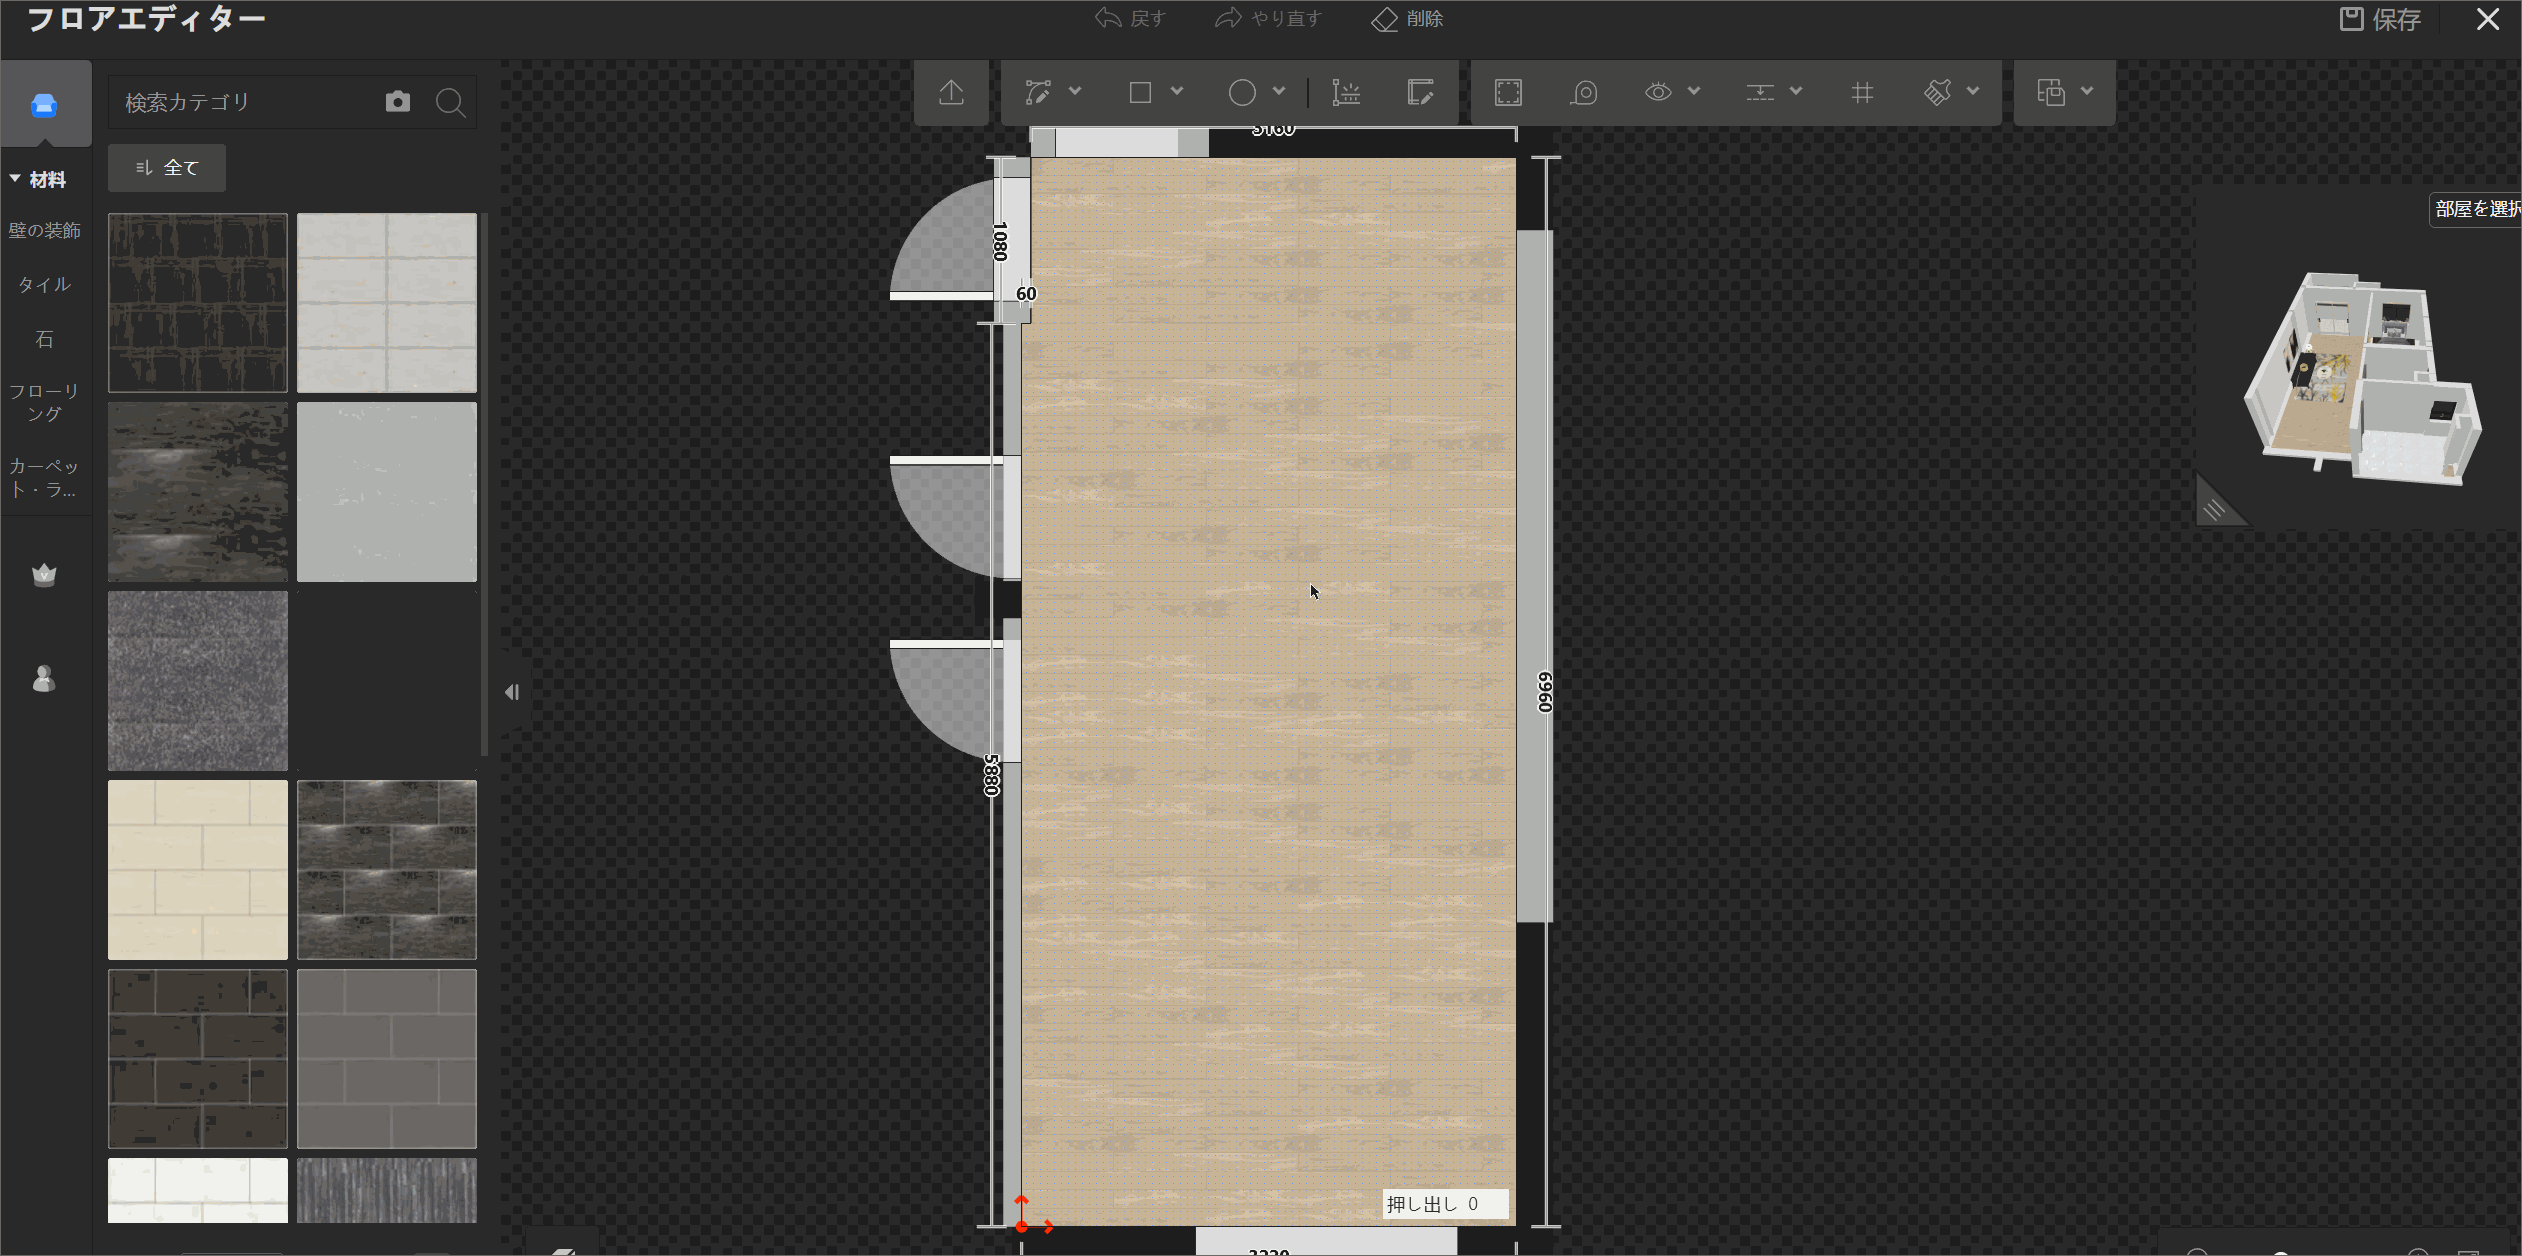Select the plain light gray material
2522x1256 pixels.
pyautogui.click(x=387, y=492)
